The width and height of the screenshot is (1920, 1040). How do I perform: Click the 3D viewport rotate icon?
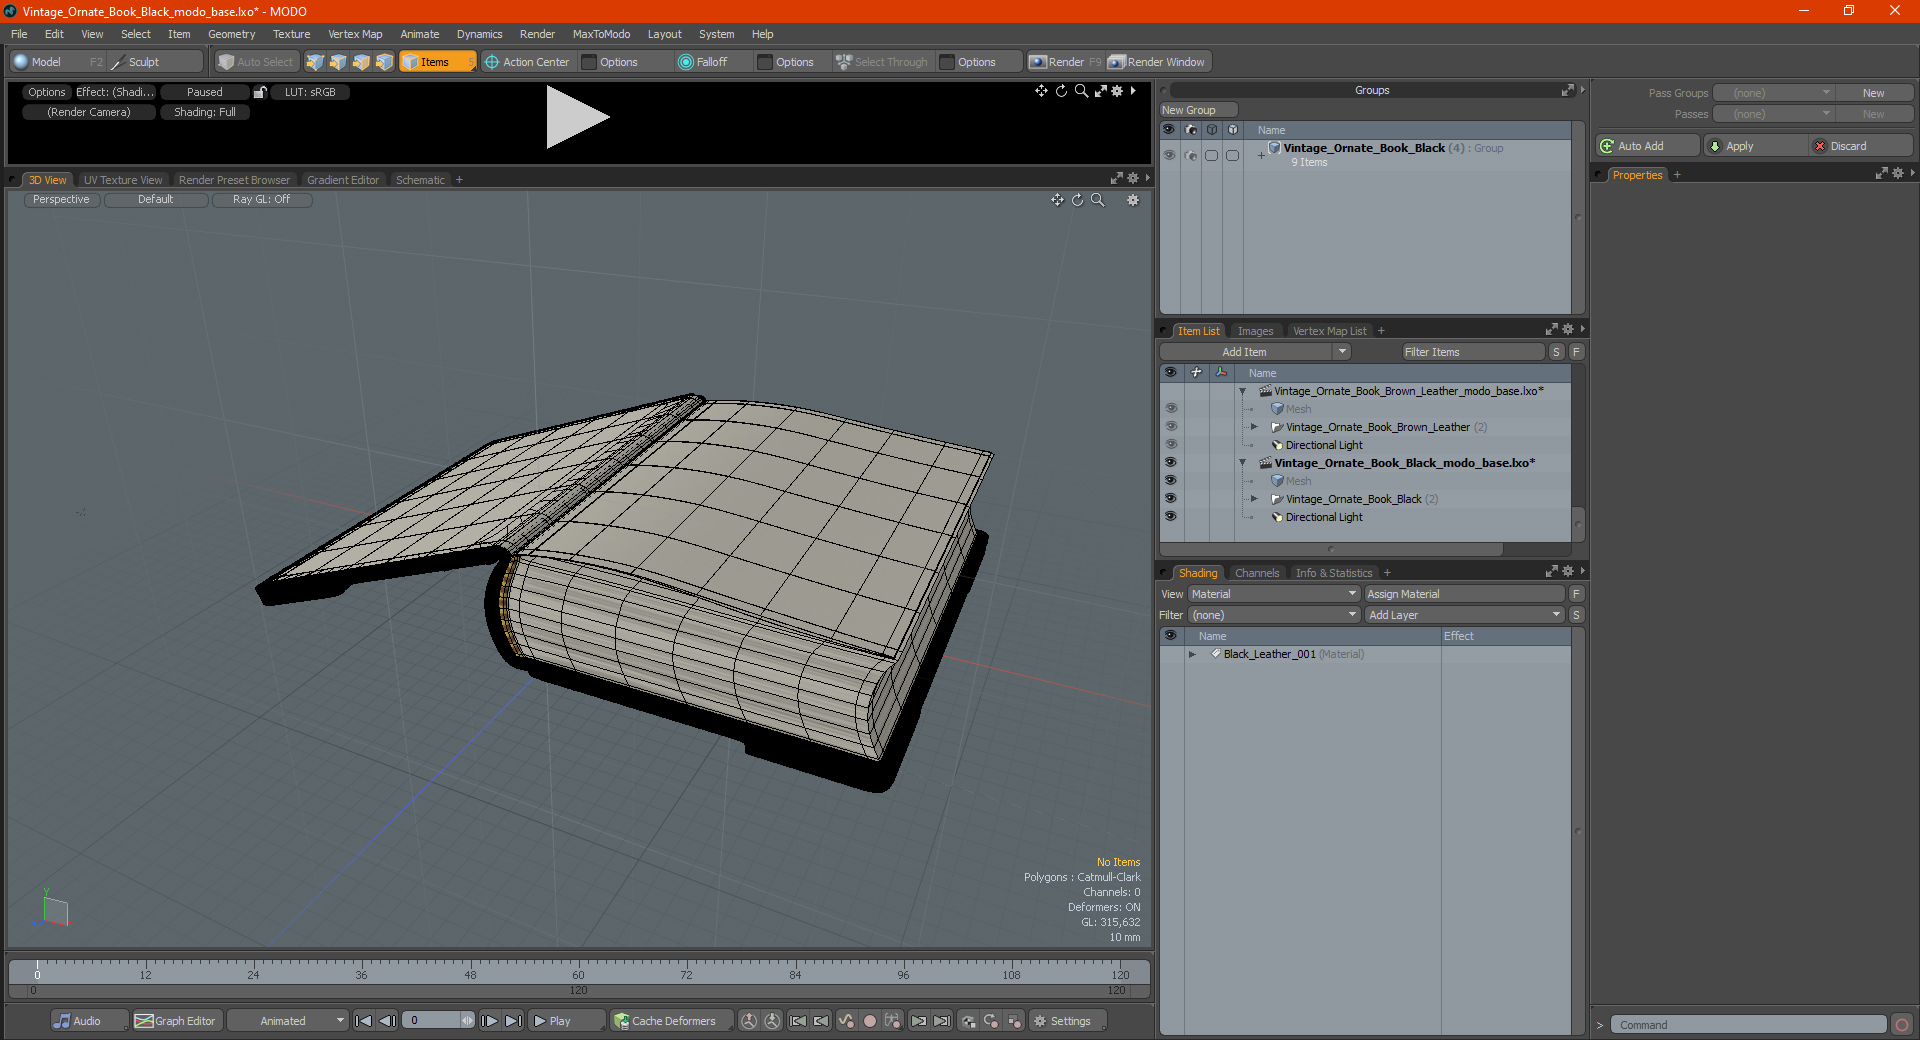1077,200
